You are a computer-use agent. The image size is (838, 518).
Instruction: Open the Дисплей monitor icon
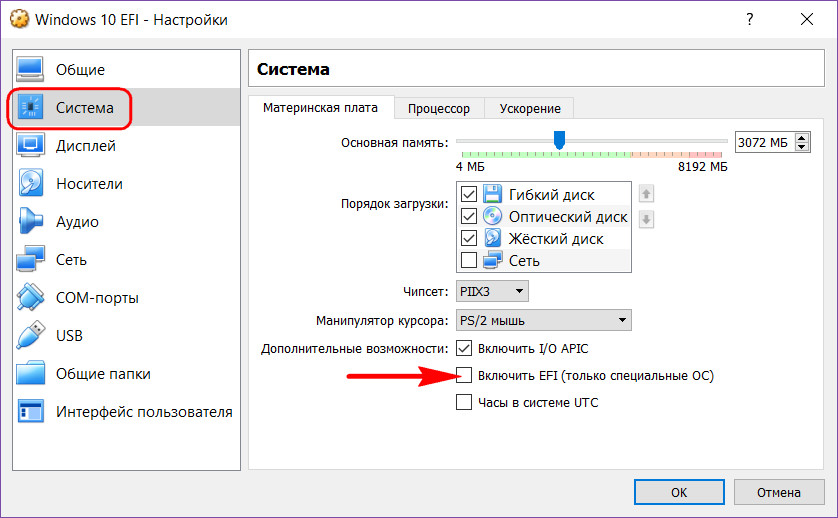click(30, 145)
